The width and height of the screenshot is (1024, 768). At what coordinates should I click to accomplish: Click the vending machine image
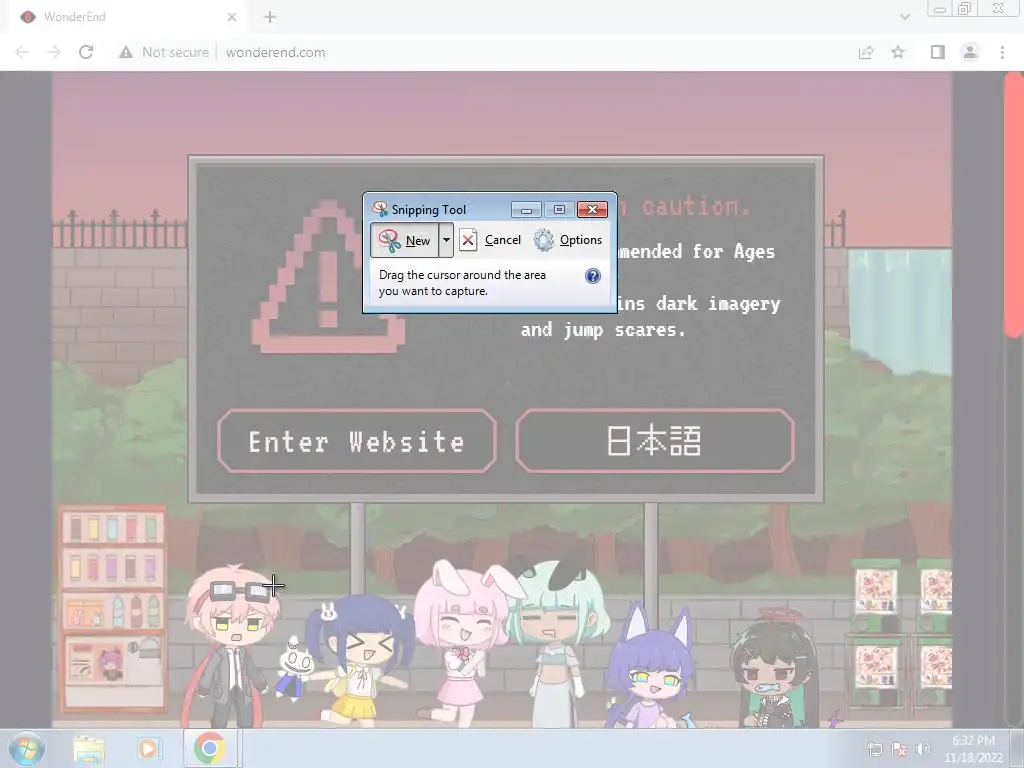click(112, 609)
